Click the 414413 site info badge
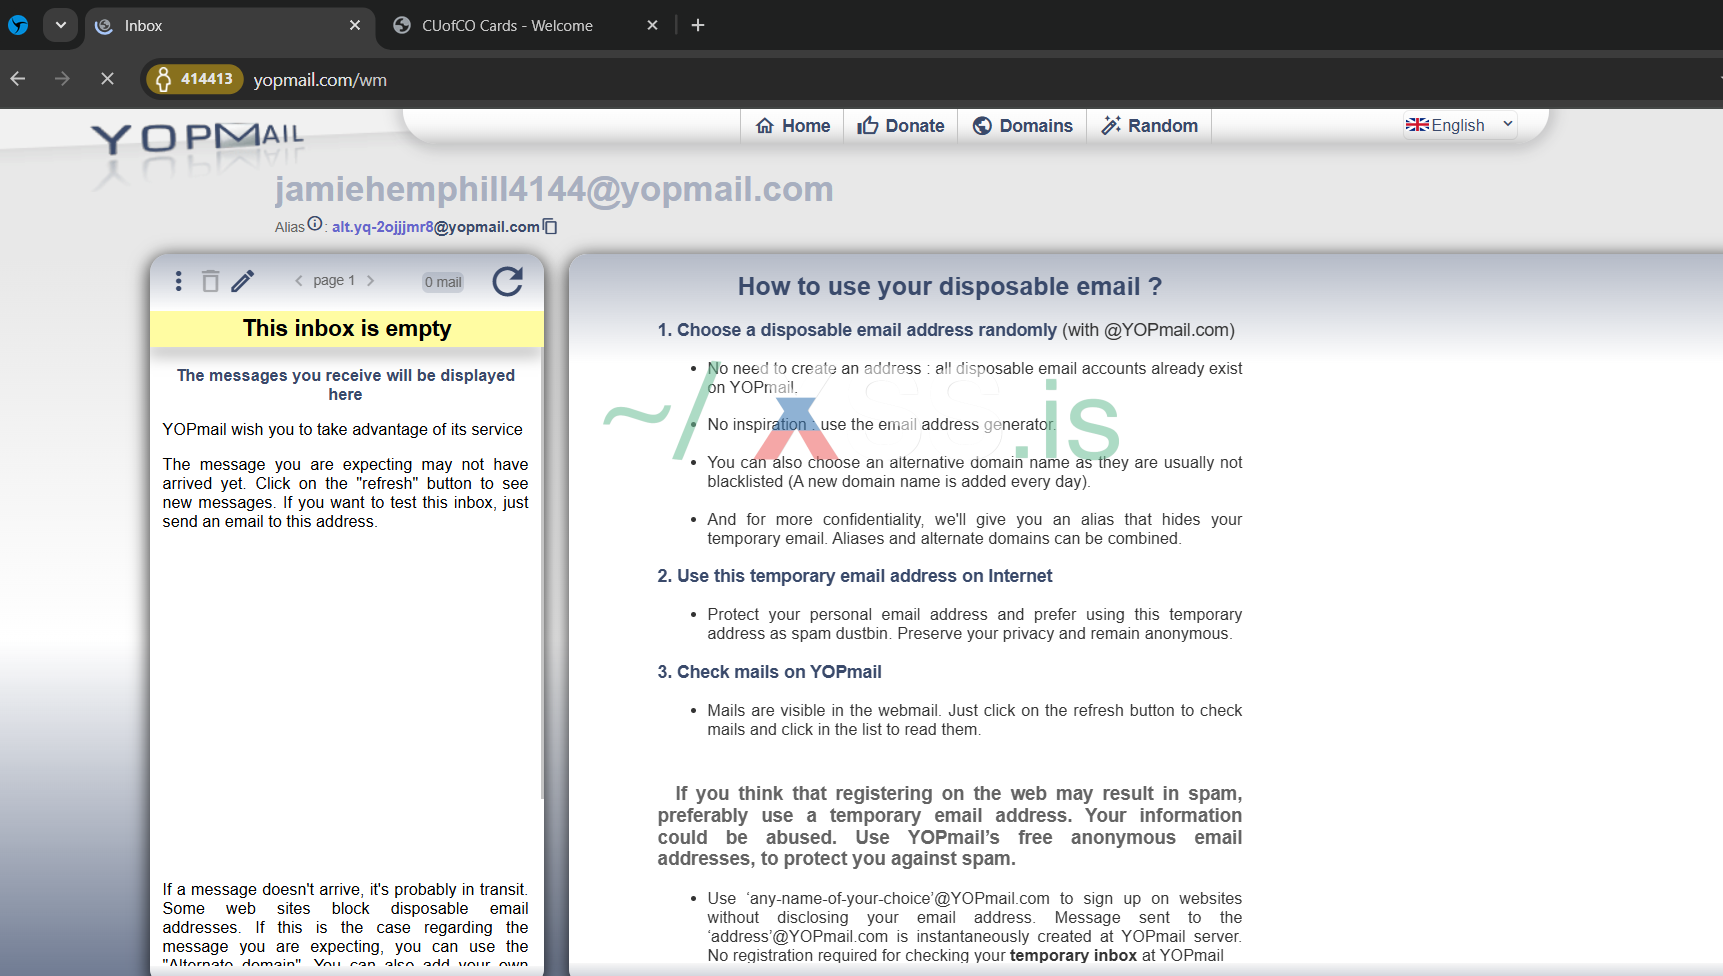1723x976 pixels. coord(194,79)
